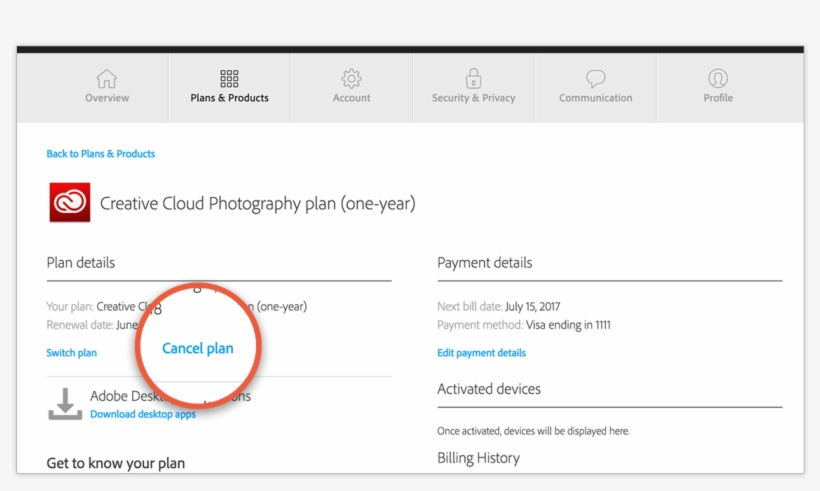Click the Billing History heading
The height and width of the screenshot is (491, 820).
(479, 458)
